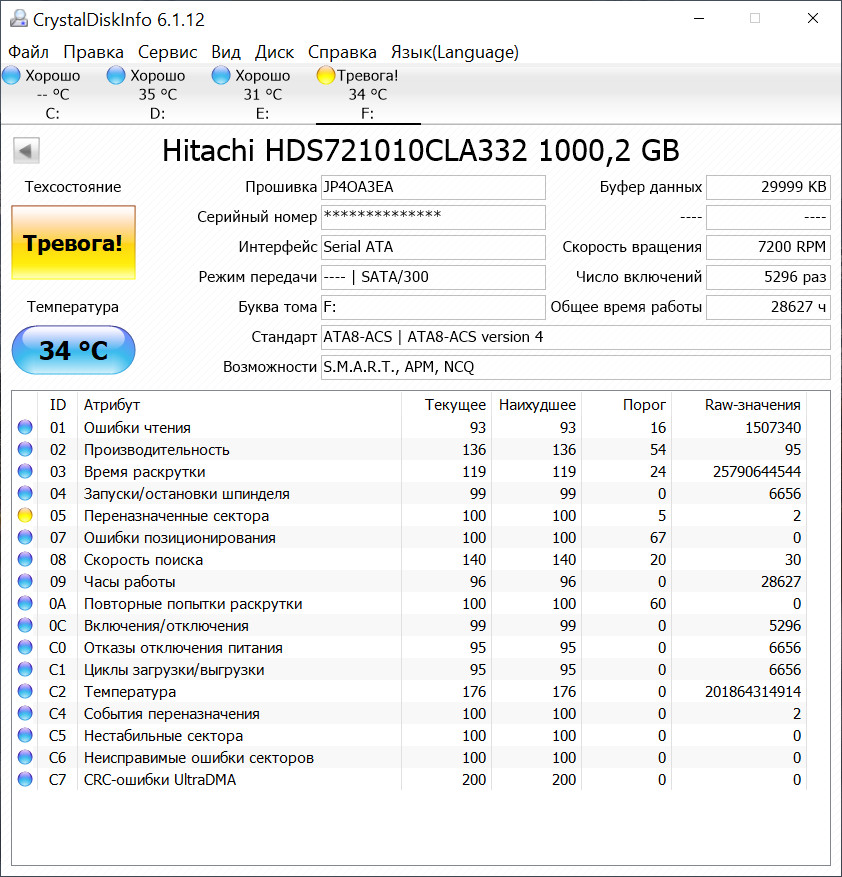
Task: Click the blue status orb for drive D:
Action: 116,75
